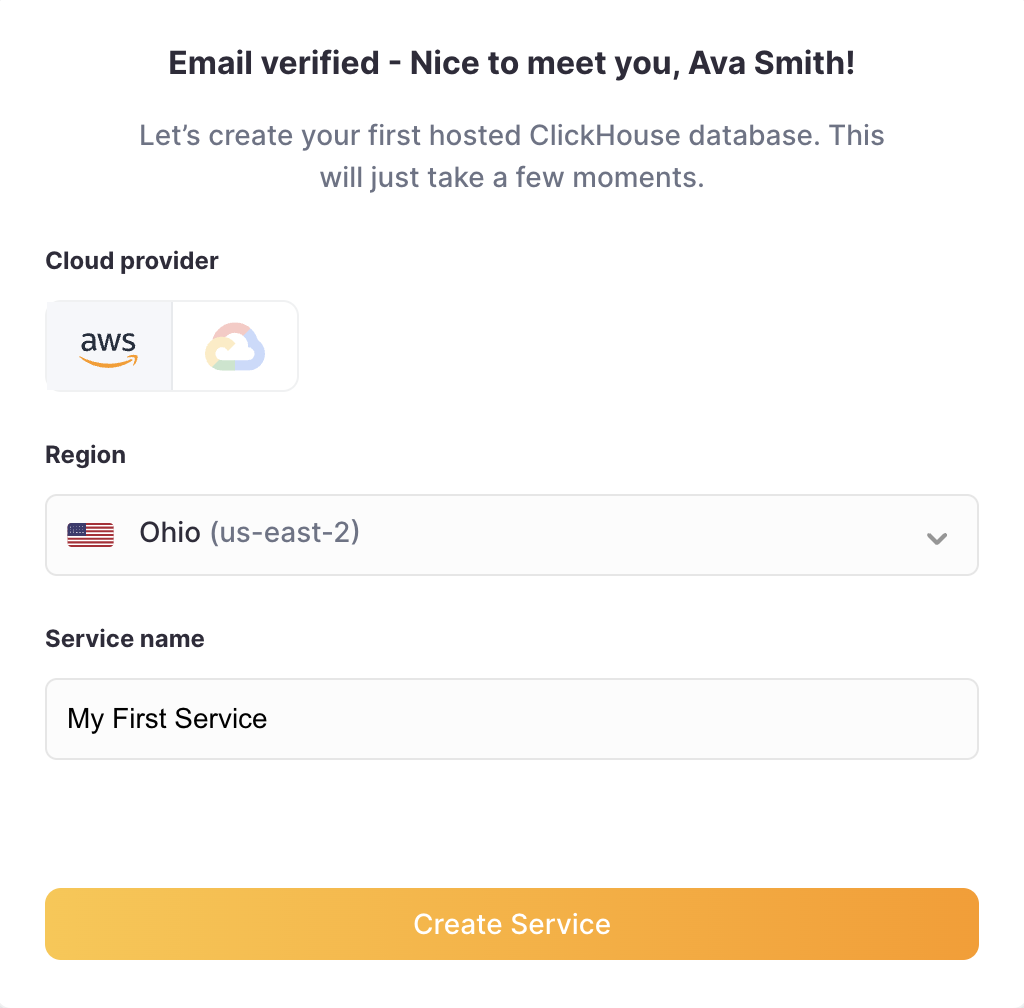The width and height of the screenshot is (1024, 1008).
Task: Open the Ohio (us-east-2) region selector
Action: tap(512, 534)
